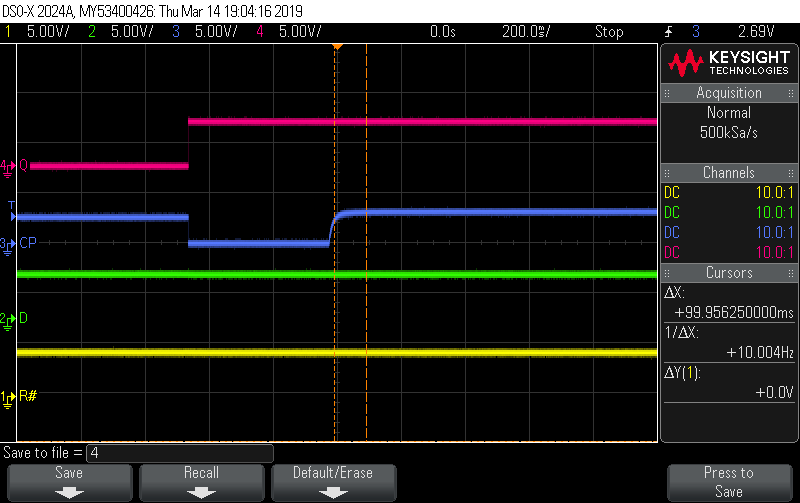This screenshot has width=800, height=503.
Task: Click the ΔY(1) value +0.0V
Action: pyautogui.click(x=774, y=392)
